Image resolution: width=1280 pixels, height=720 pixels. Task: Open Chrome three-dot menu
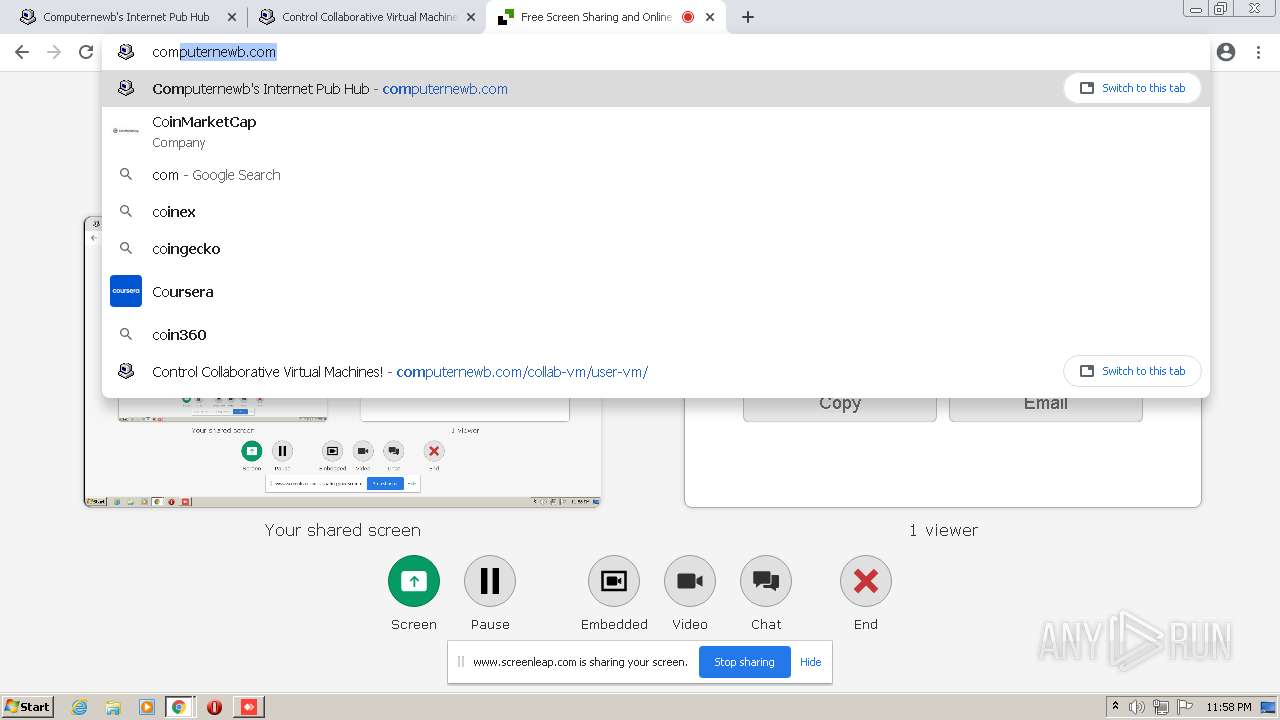coord(1258,52)
